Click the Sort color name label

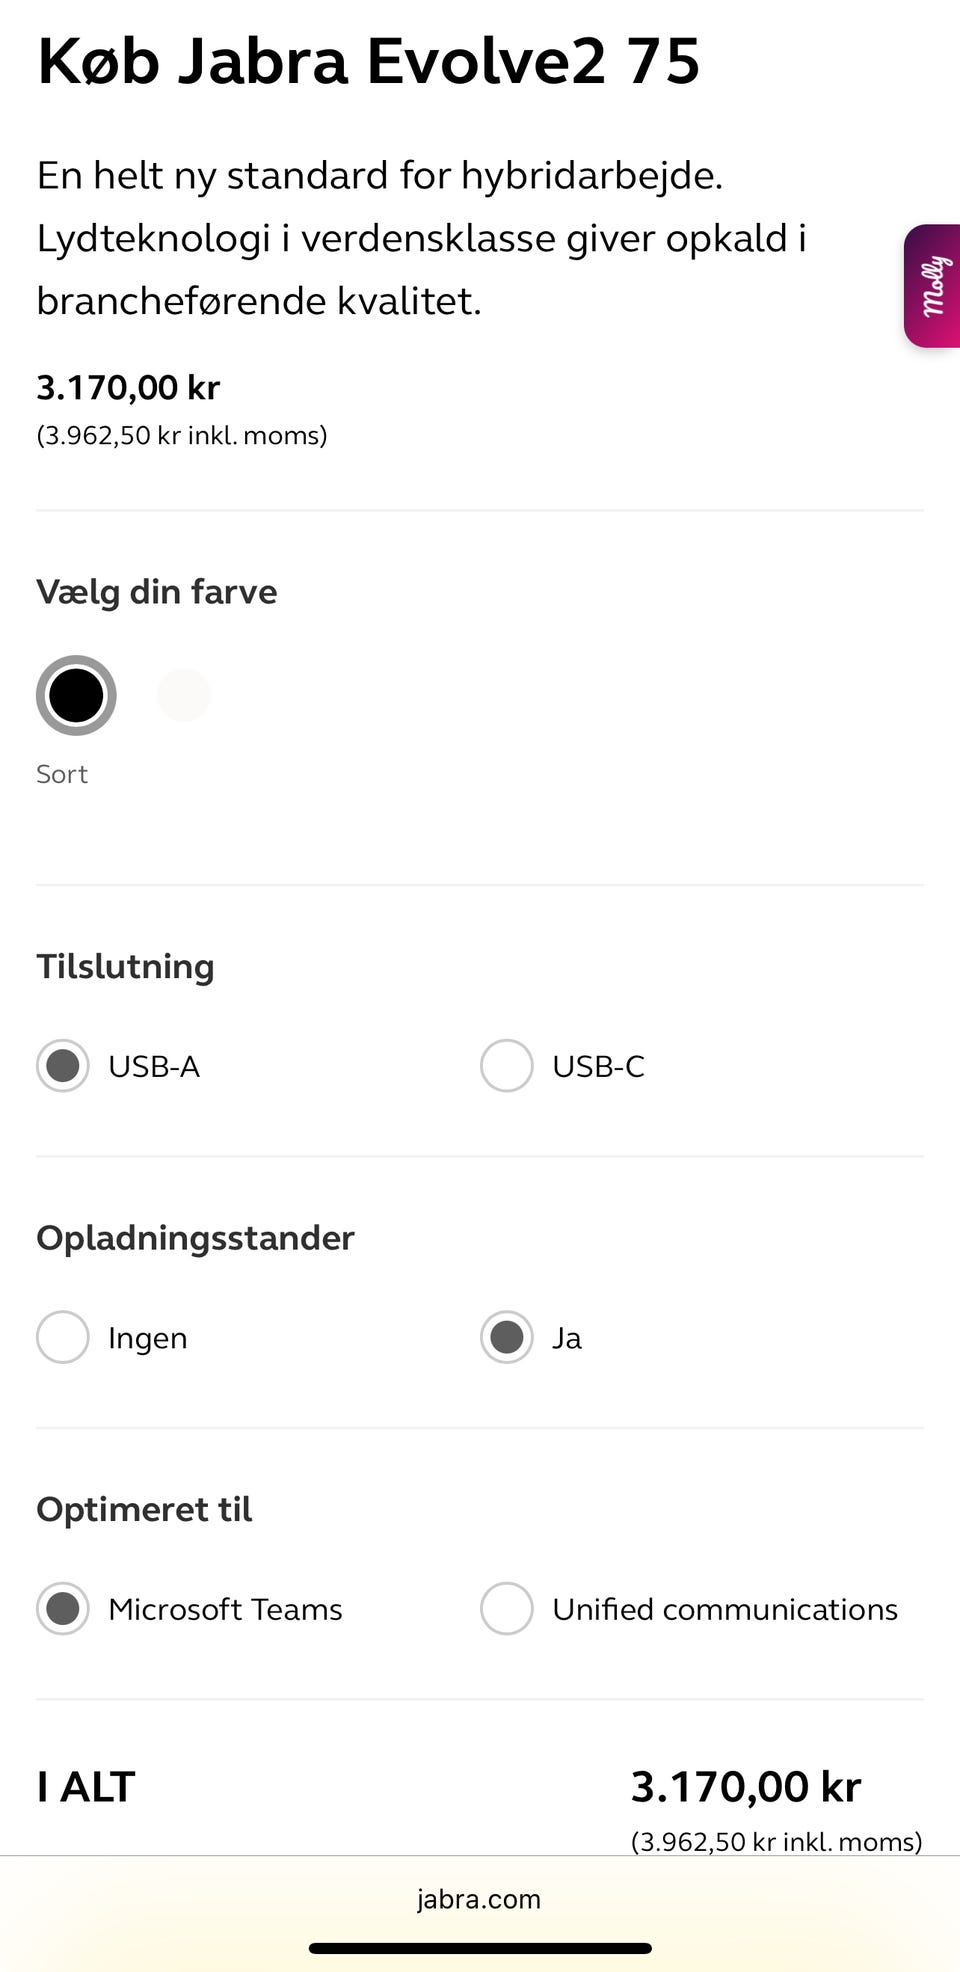coord(62,774)
